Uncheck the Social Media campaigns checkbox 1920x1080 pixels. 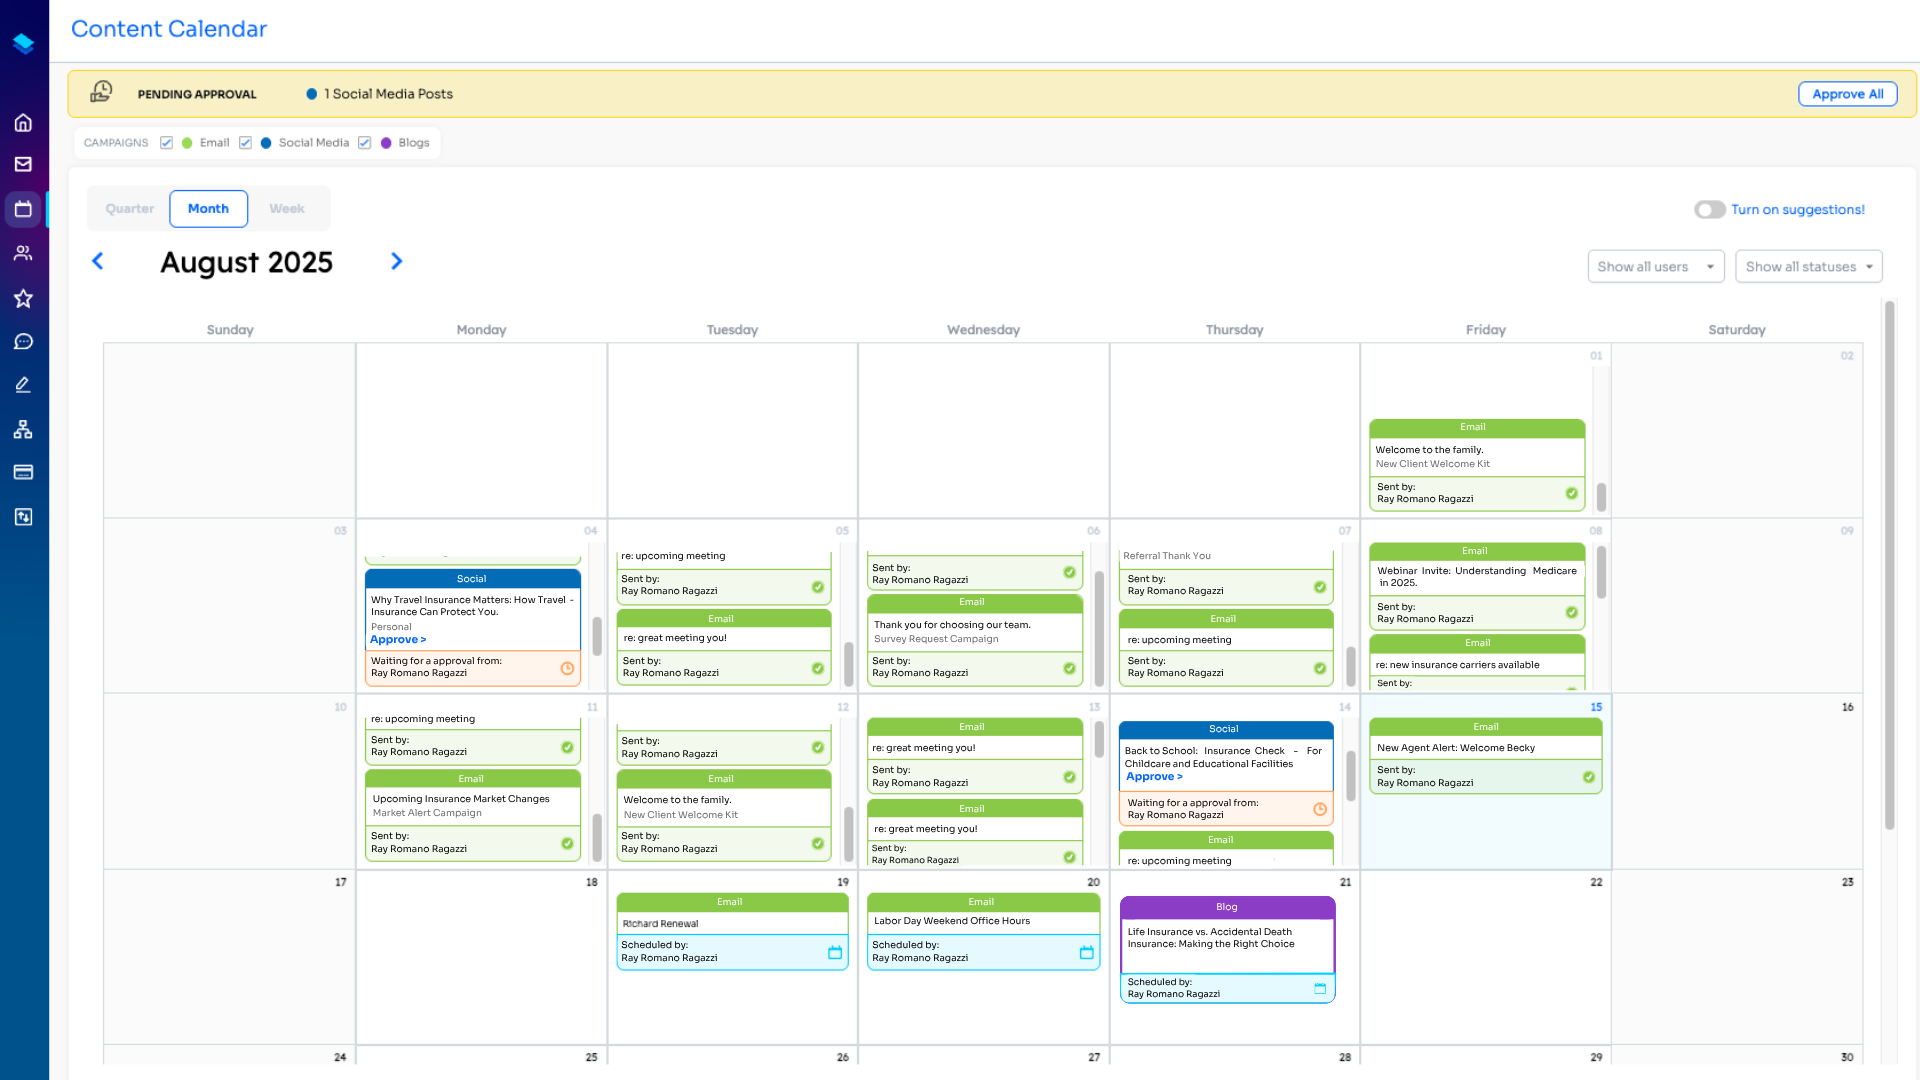[x=245, y=143]
